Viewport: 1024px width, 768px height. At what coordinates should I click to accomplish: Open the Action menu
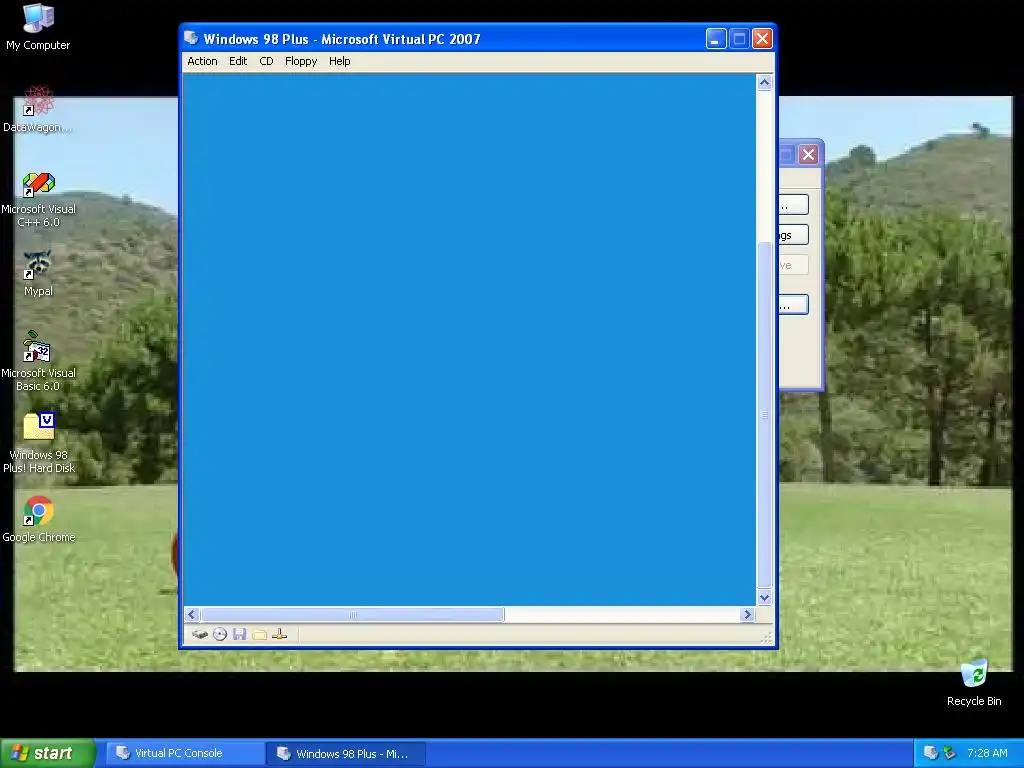(x=202, y=61)
